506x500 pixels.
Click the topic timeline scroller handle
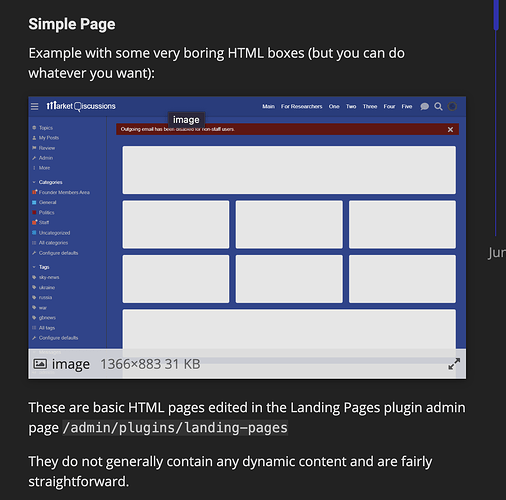[x=496, y=15]
